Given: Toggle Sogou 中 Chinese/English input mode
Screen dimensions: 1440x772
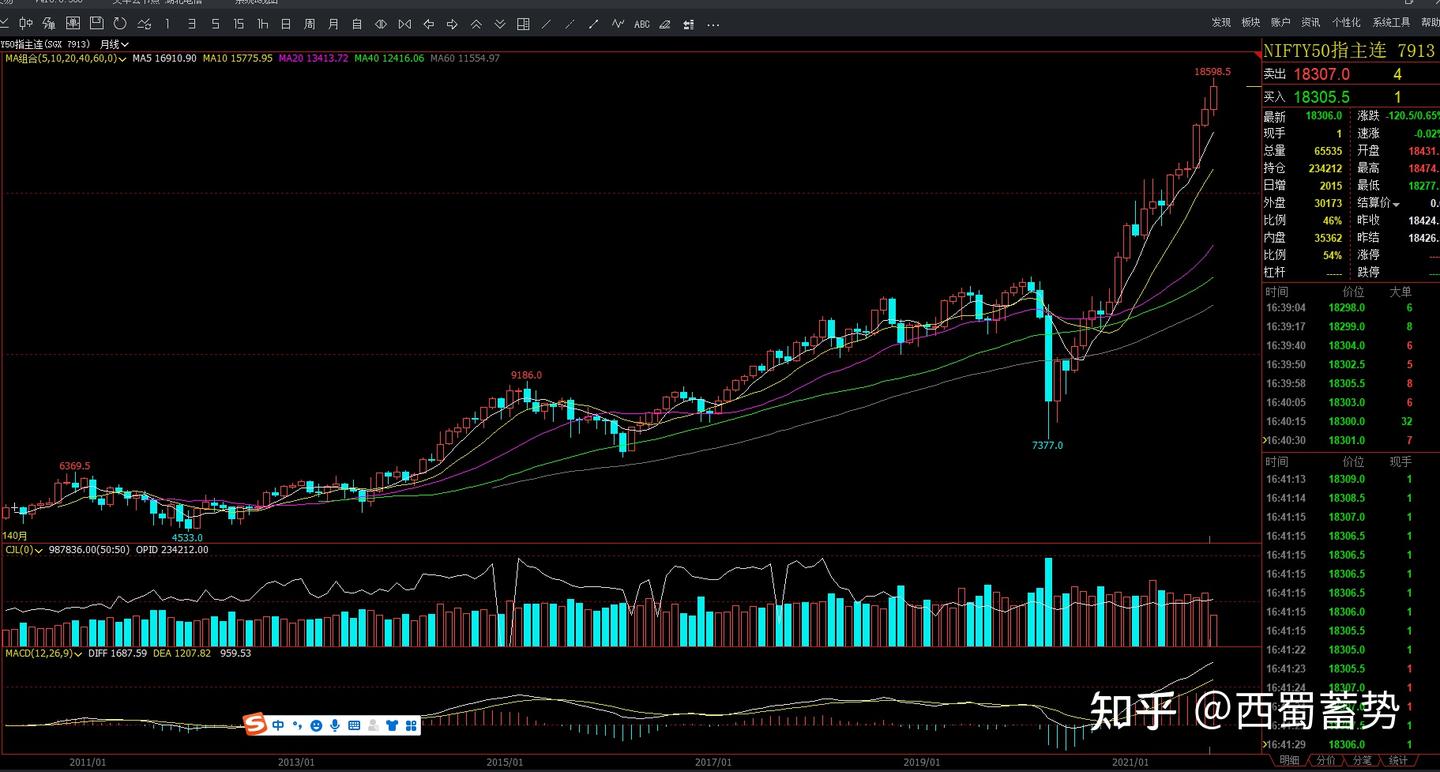Looking at the screenshot, I should pos(278,725).
